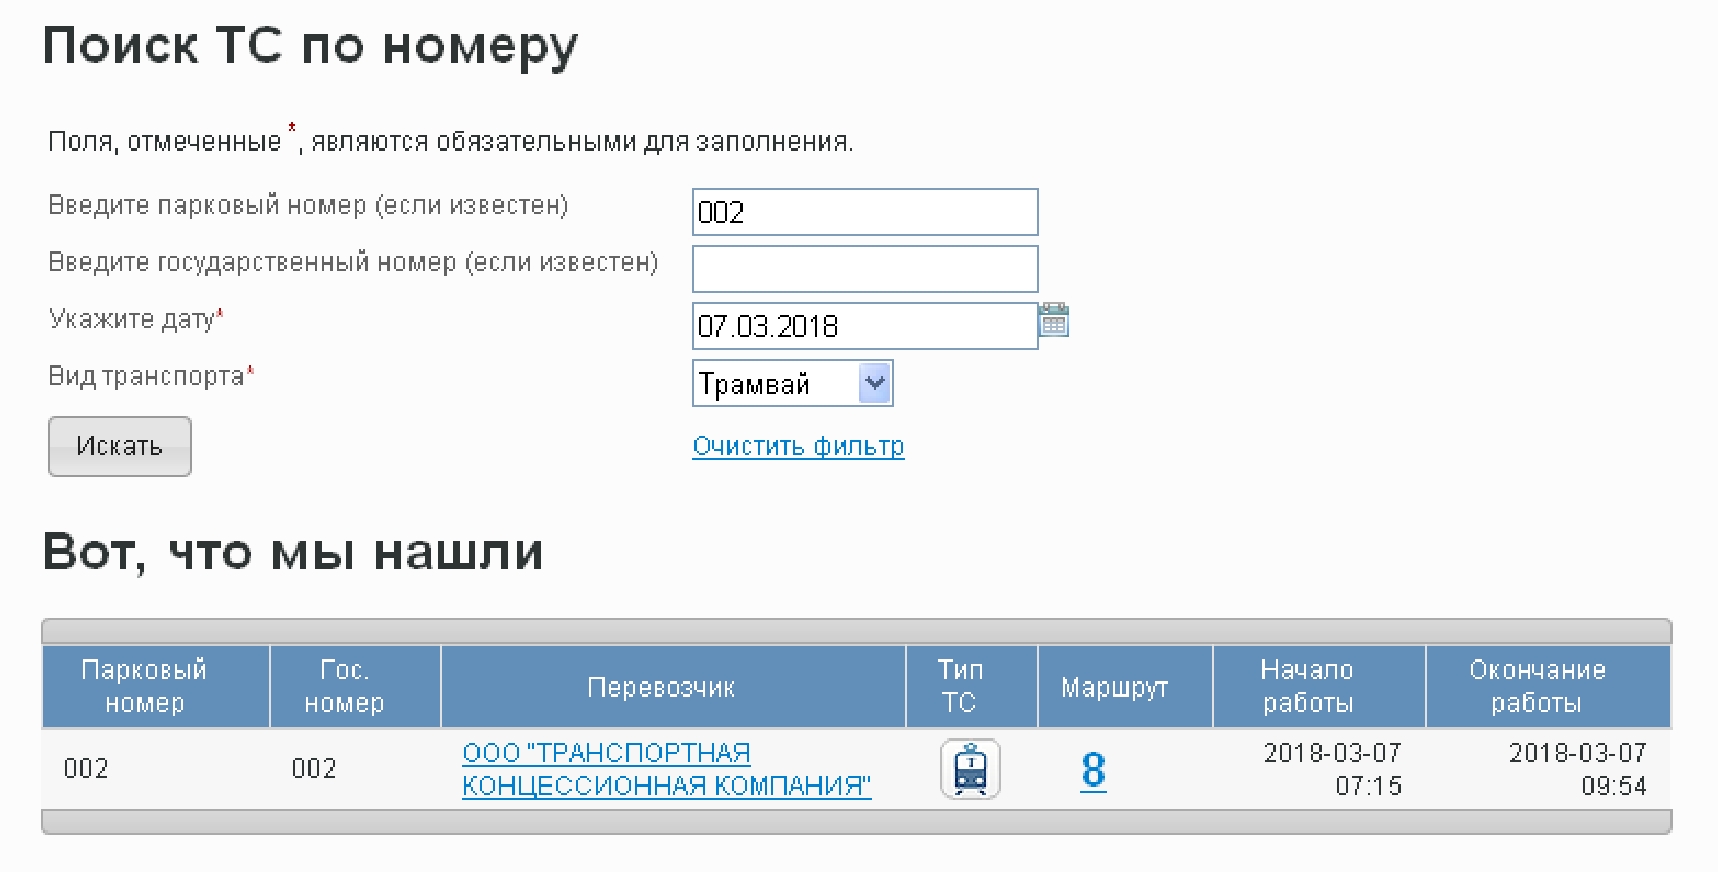Focus the государственный номер input field

(865, 269)
